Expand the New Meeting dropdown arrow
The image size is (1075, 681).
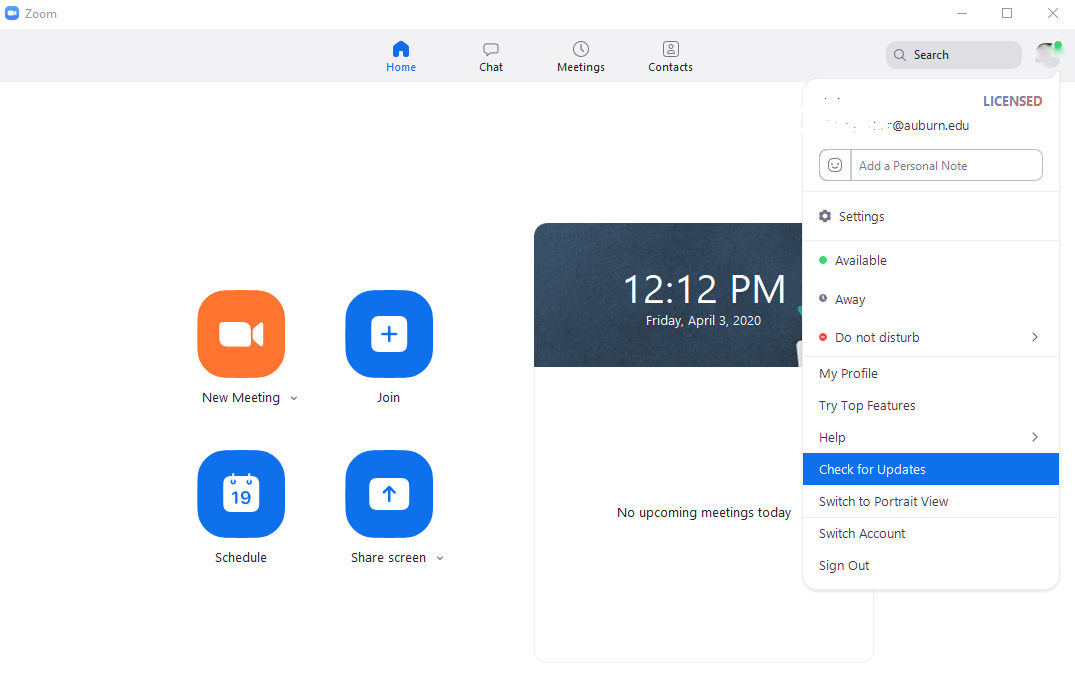(294, 398)
